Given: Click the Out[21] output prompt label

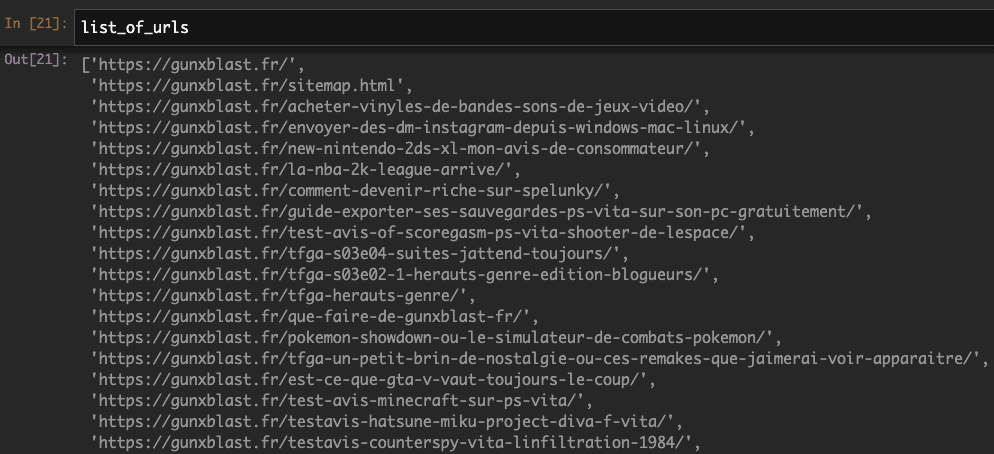Looking at the screenshot, I should point(36,60).
